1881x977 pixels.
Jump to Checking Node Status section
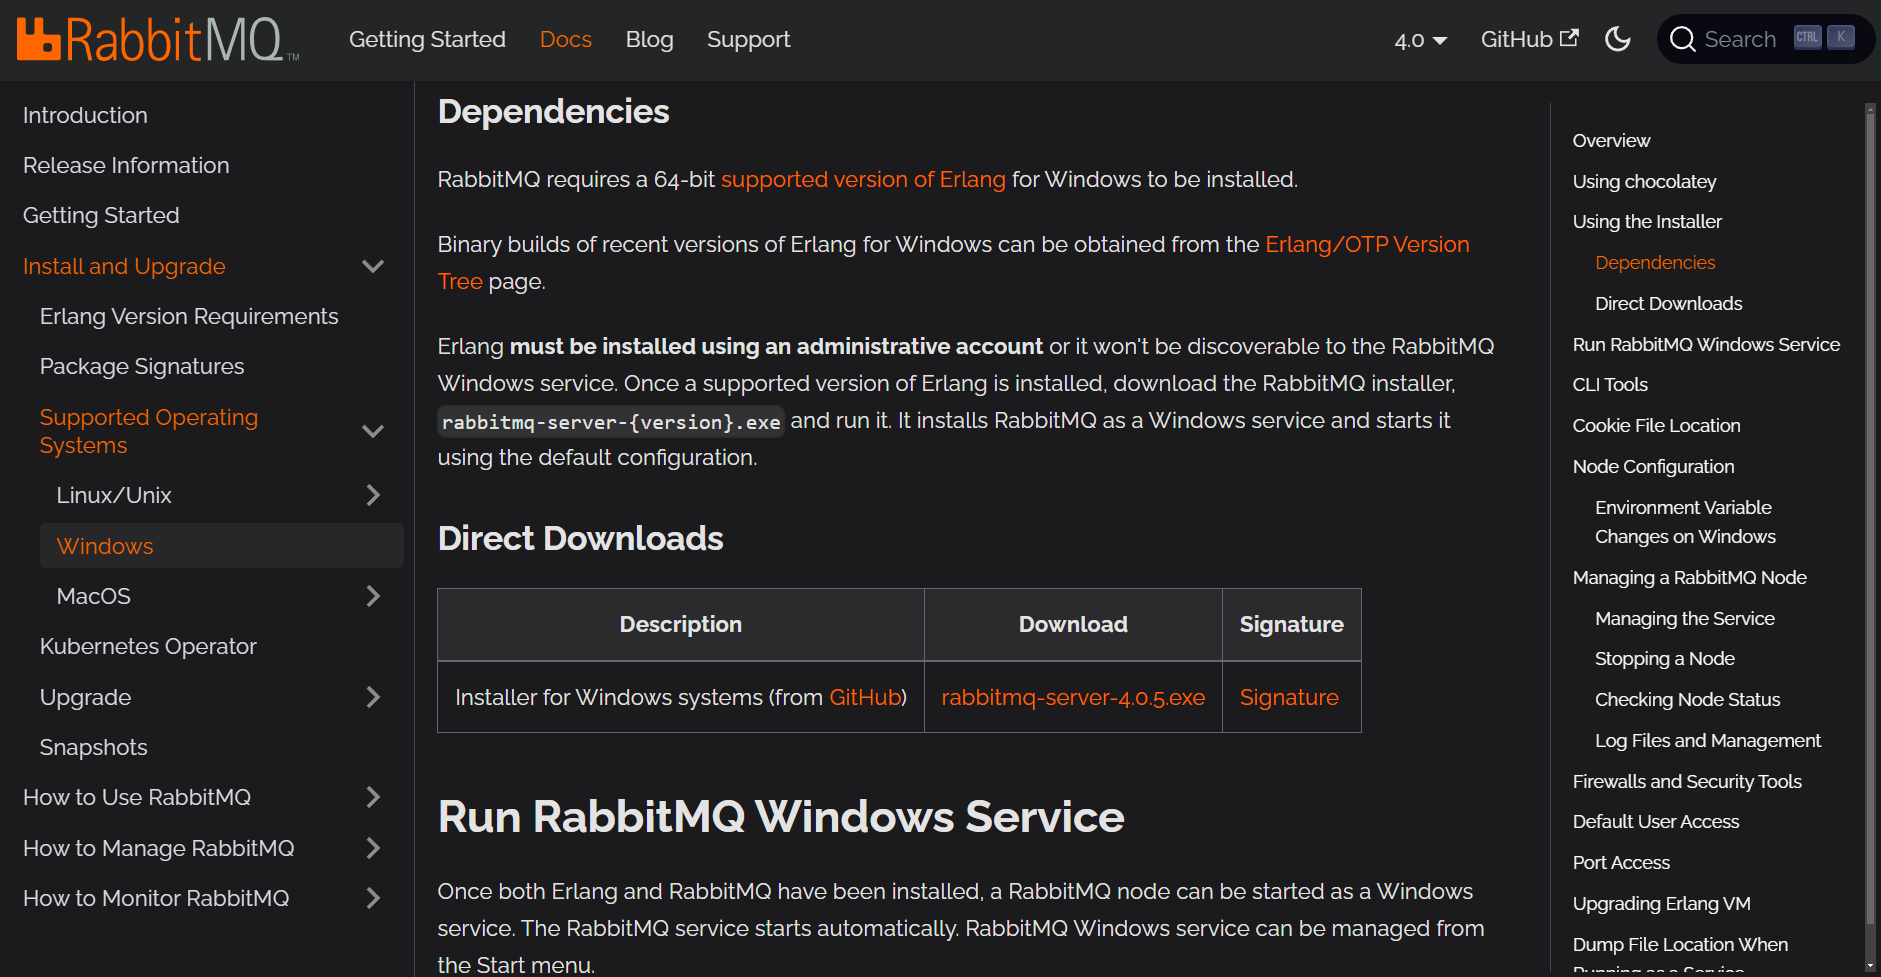click(x=1687, y=699)
